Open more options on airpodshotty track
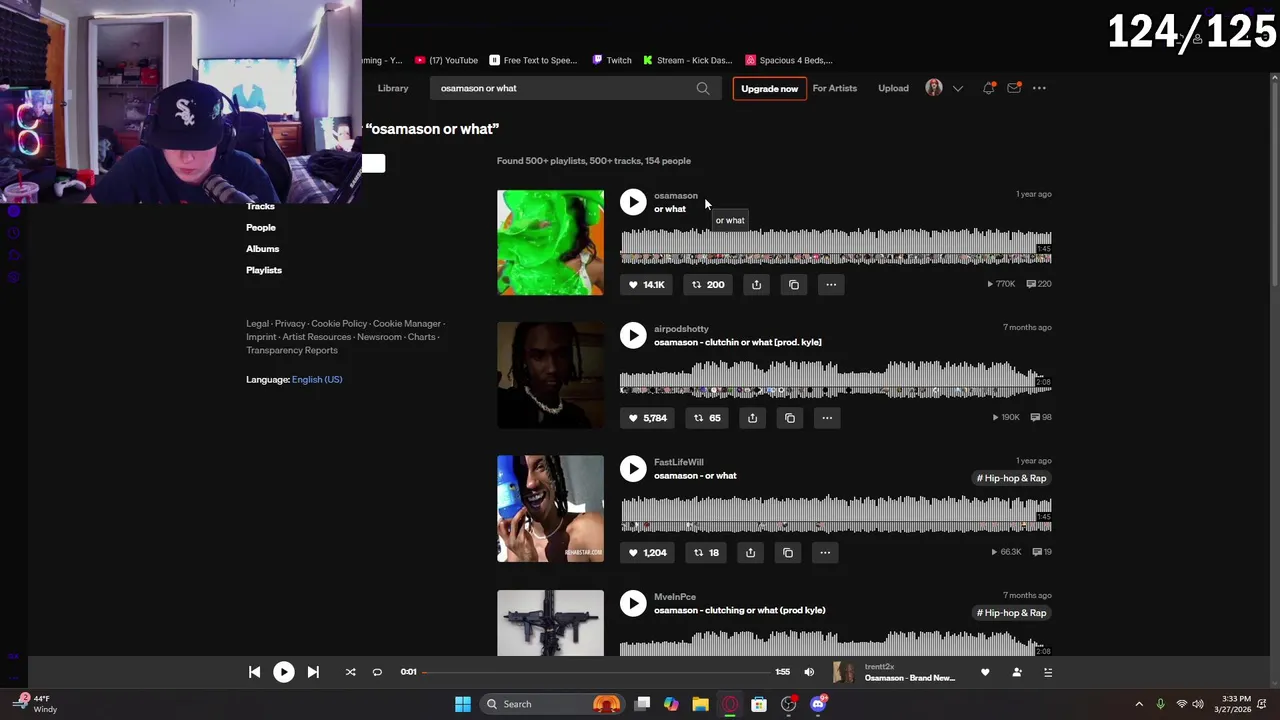Viewport: 1280px width, 720px height. click(827, 418)
